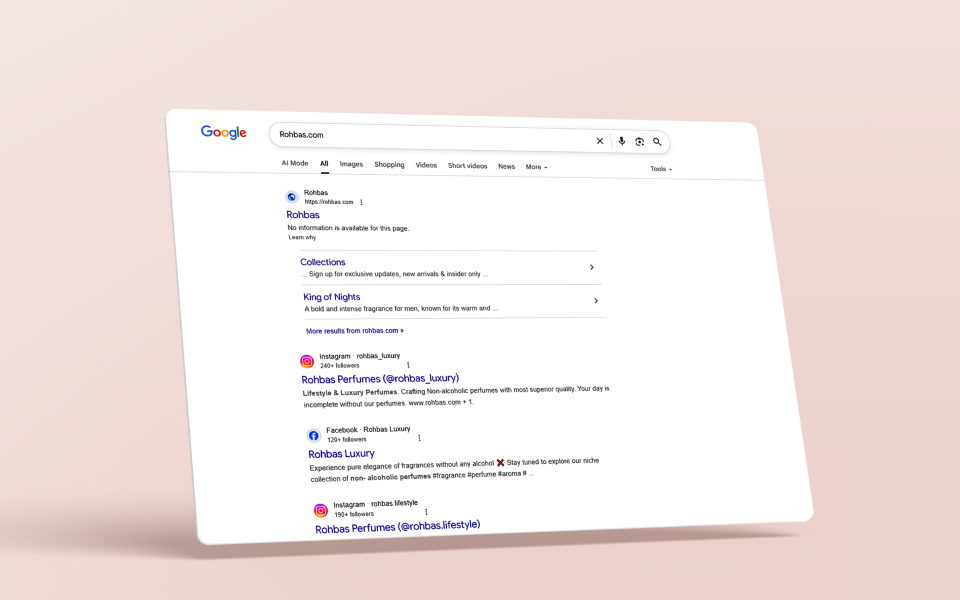Click the Google logo
This screenshot has height=600, width=960.
(x=223, y=132)
